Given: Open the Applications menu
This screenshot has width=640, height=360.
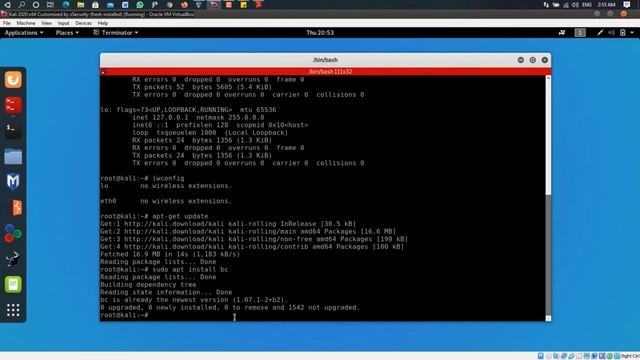Looking at the screenshot, I should pyautogui.click(x=24, y=33).
